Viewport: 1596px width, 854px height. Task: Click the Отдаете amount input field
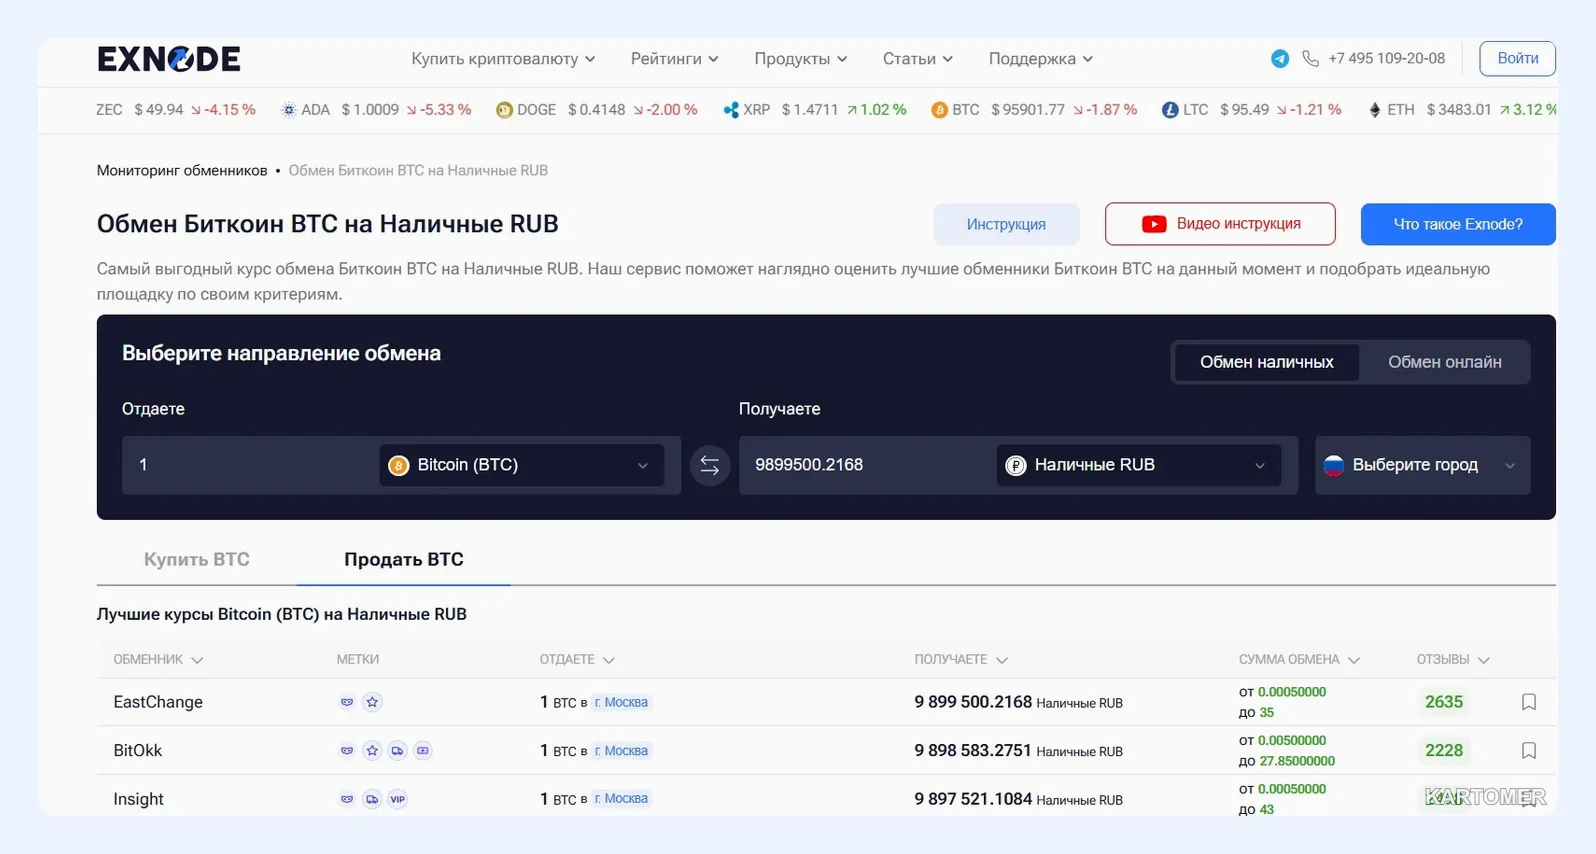[x=250, y=465]
